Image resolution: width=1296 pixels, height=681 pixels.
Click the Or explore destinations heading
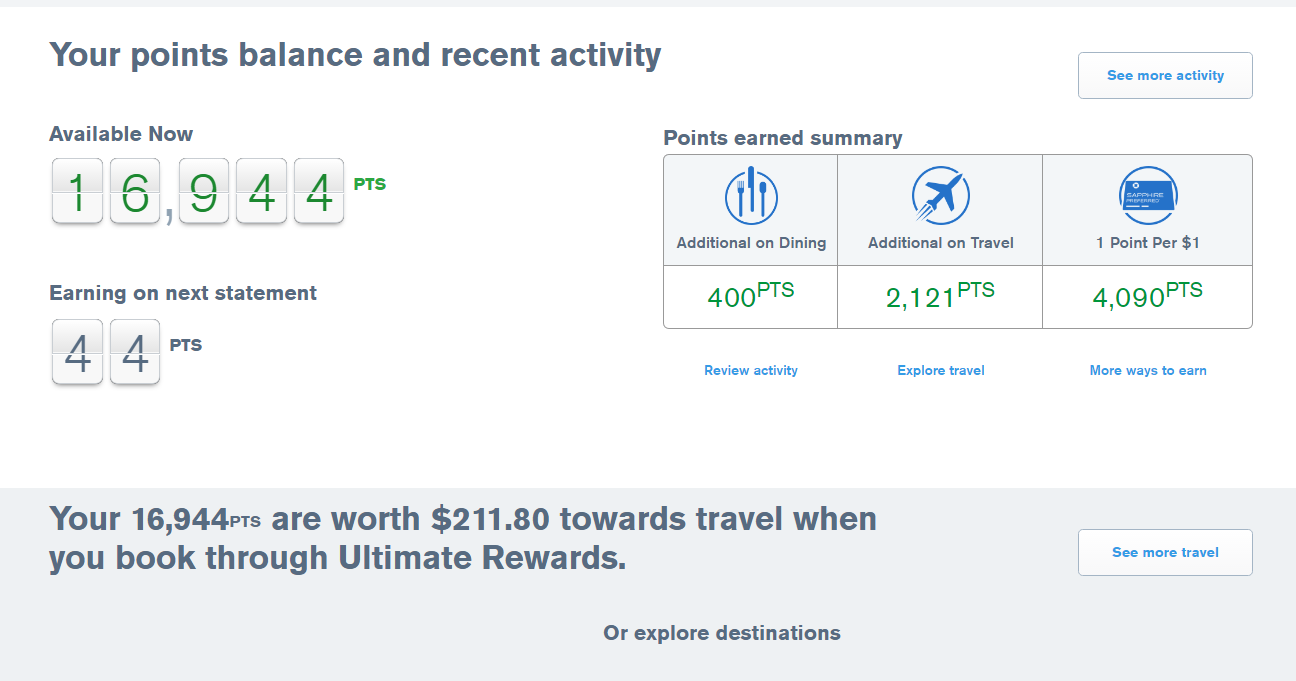722,633
